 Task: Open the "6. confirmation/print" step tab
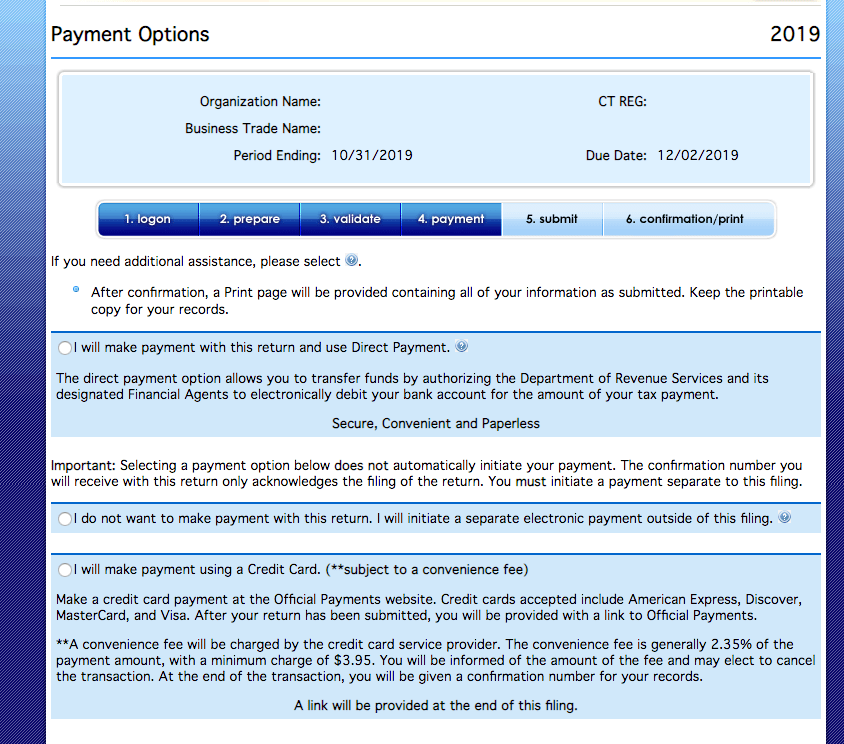(687, 218)
